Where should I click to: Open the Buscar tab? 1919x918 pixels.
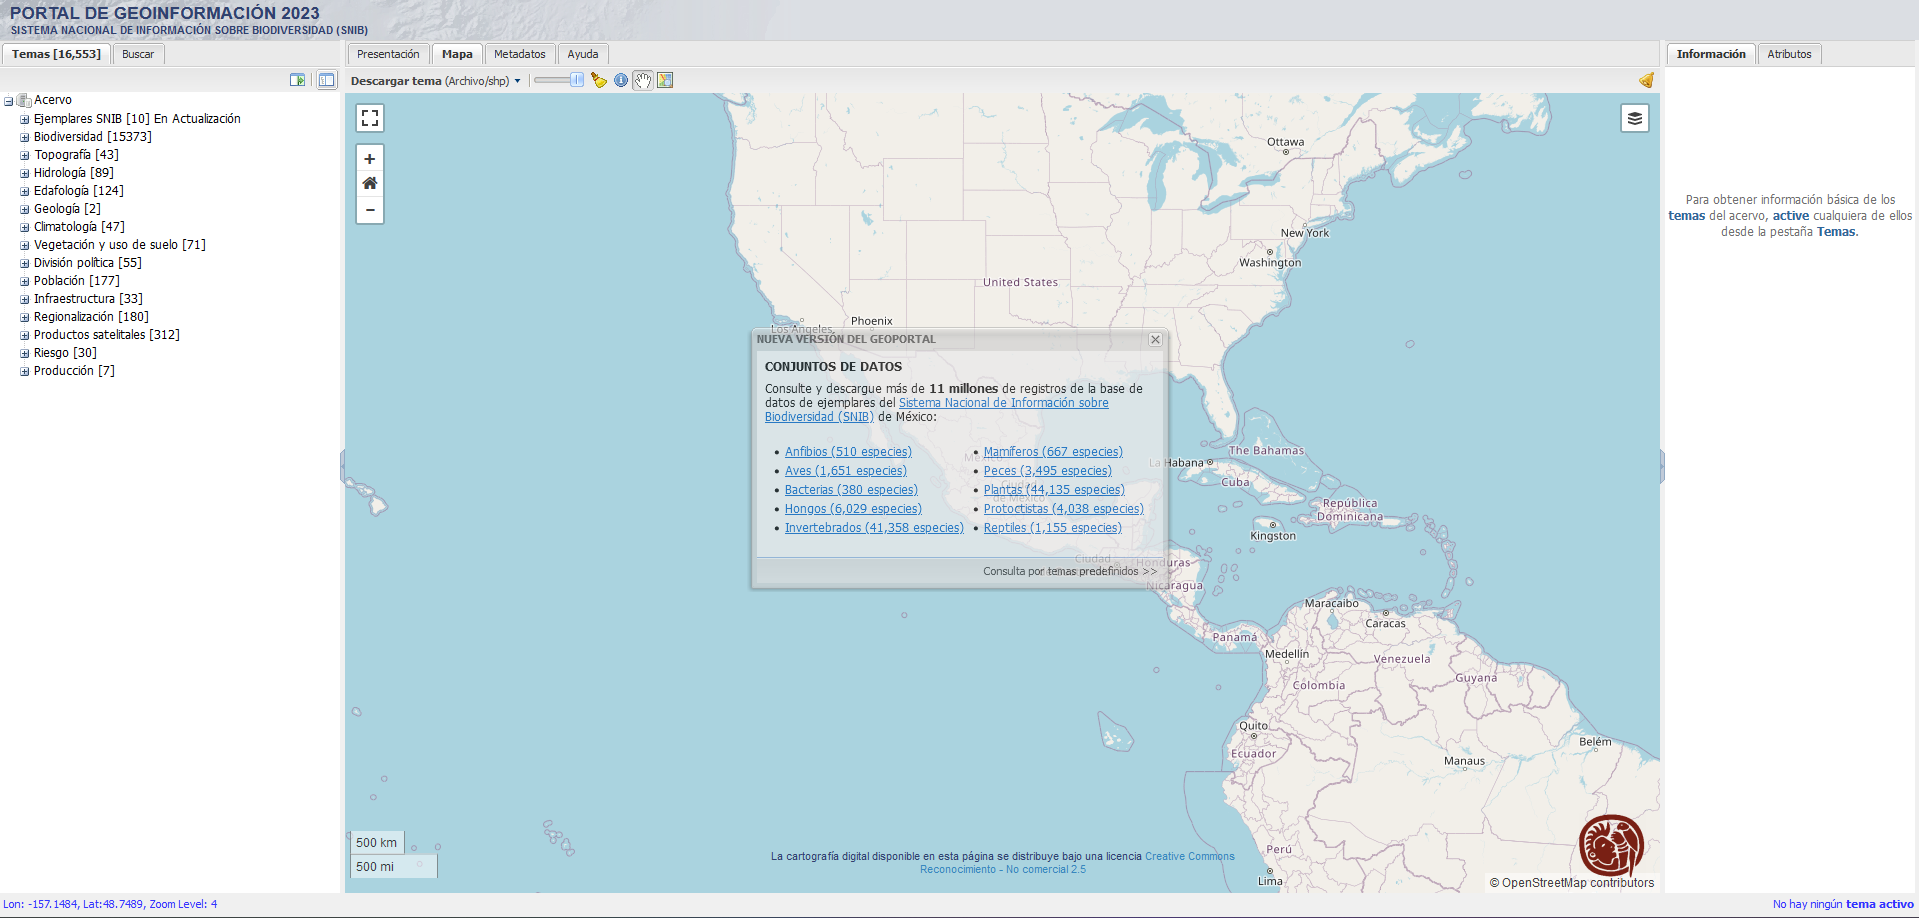pos(138,54)
